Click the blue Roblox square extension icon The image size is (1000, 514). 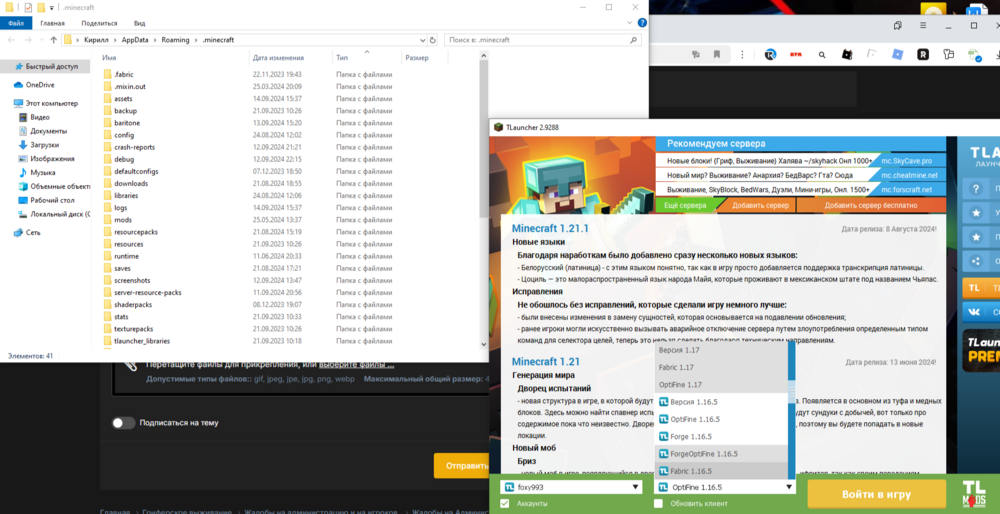(x=897, y=55)
